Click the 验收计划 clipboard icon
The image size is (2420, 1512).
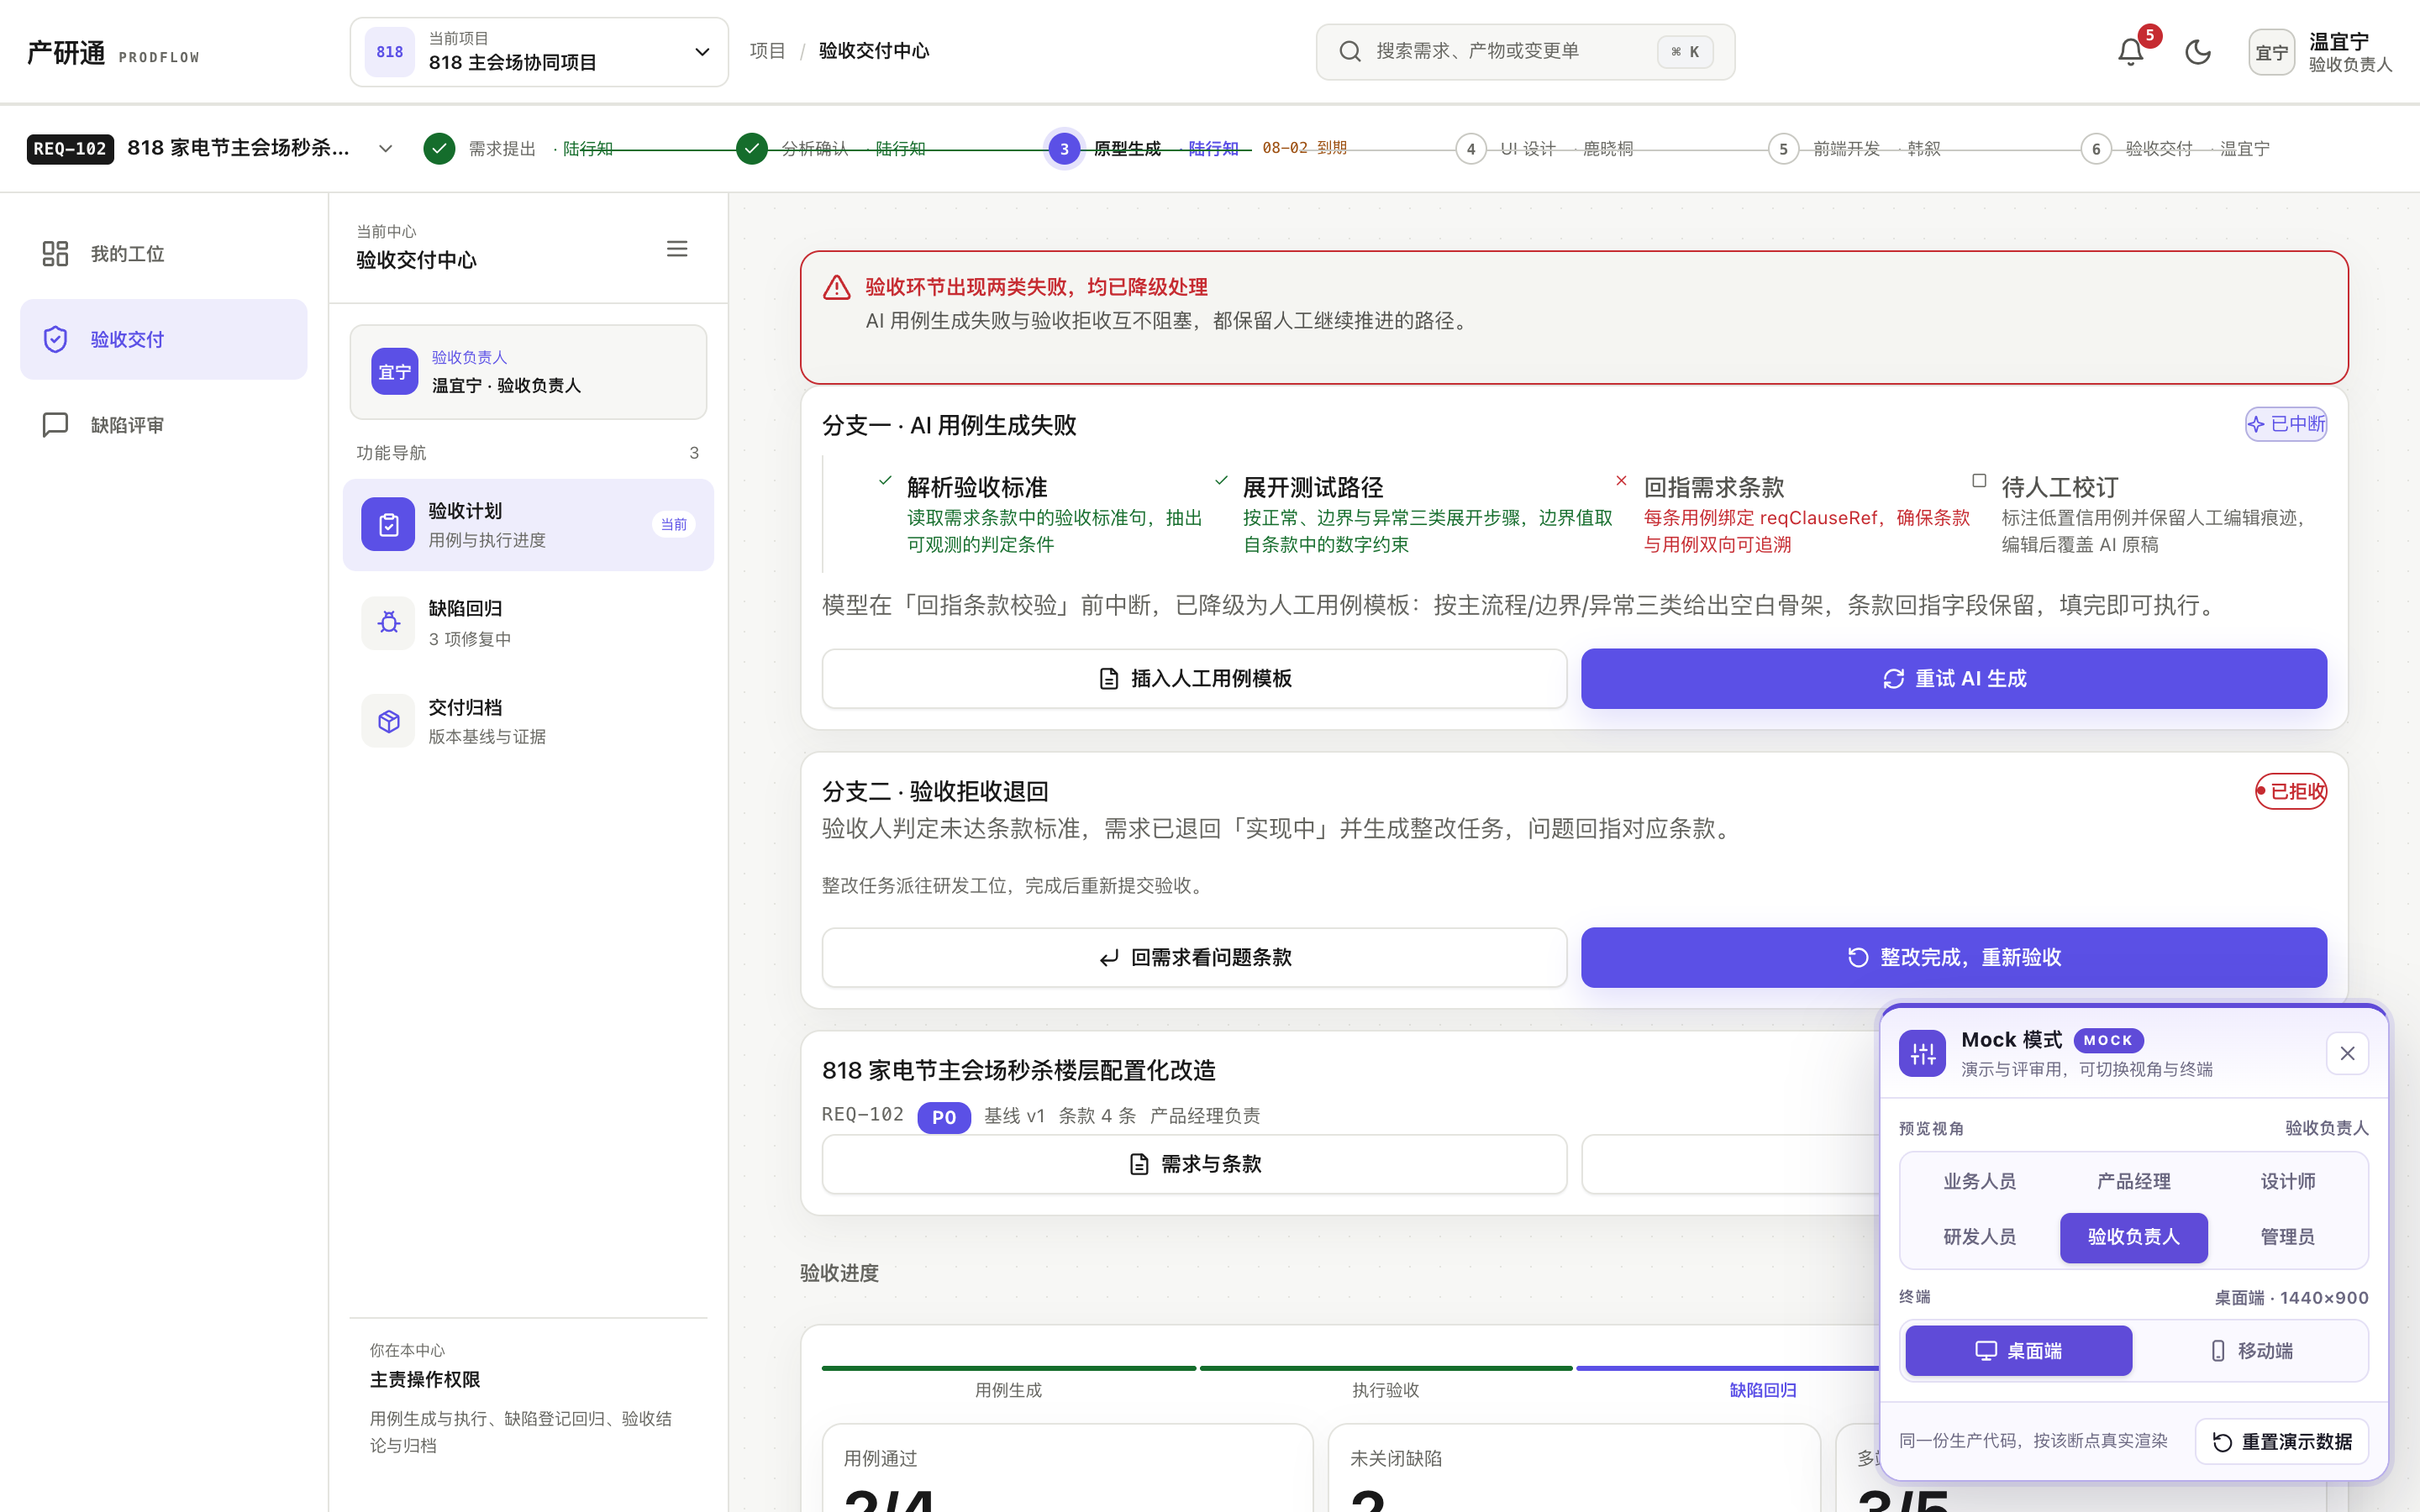pyautogui.click(x=388, y=524)
